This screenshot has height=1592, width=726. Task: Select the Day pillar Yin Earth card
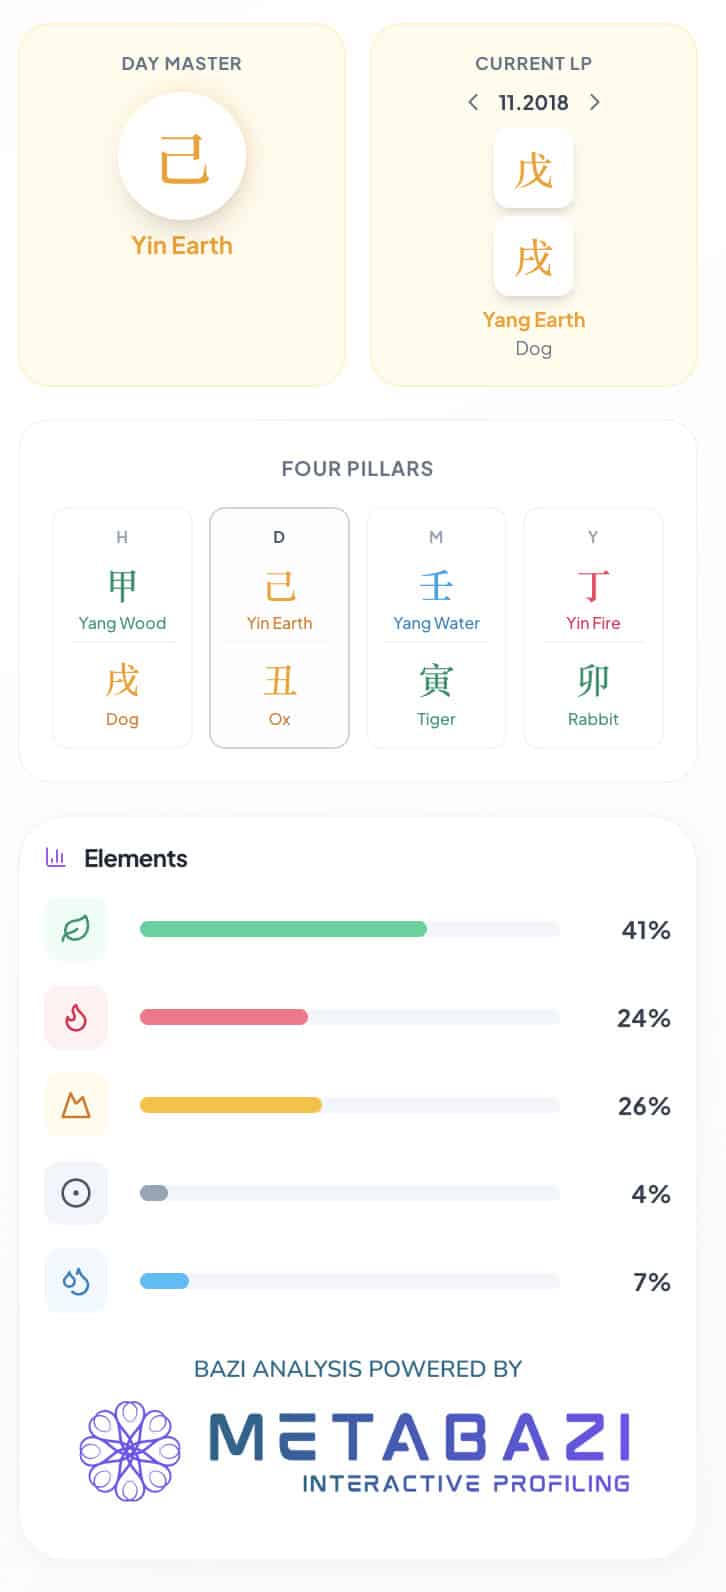pyautogui.click(x=279, y=627)
